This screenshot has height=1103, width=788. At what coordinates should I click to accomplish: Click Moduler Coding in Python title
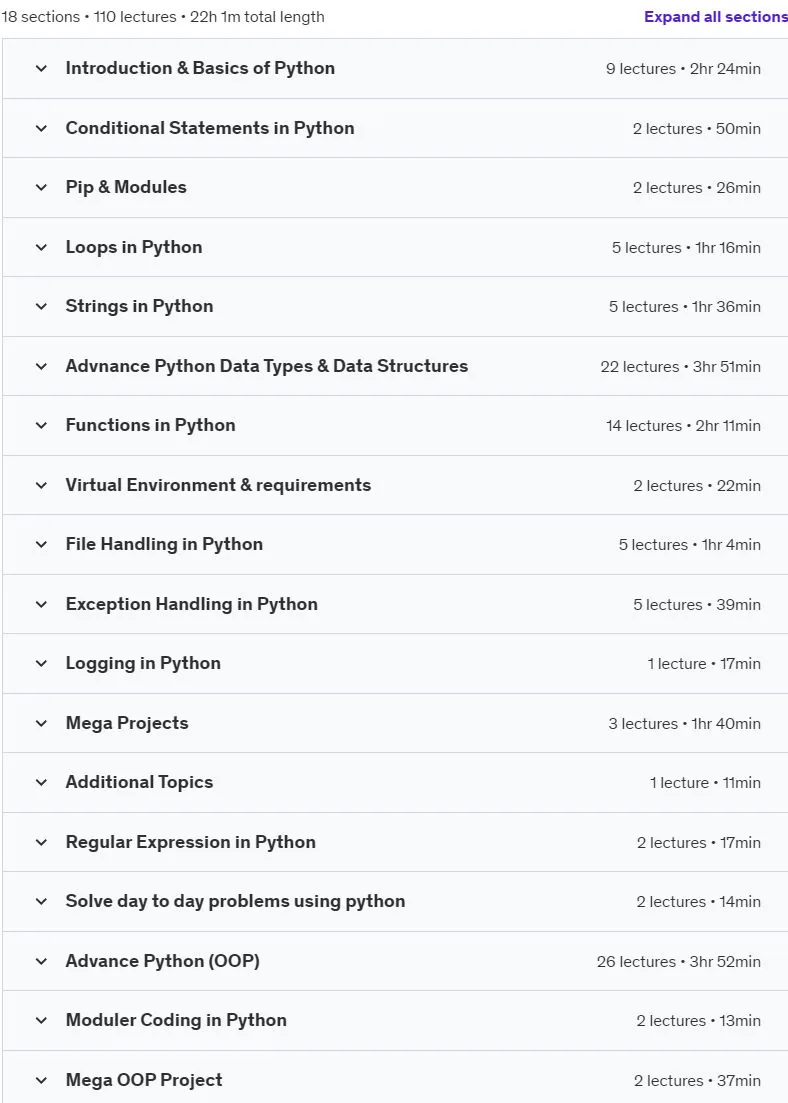coord(176,1020)
